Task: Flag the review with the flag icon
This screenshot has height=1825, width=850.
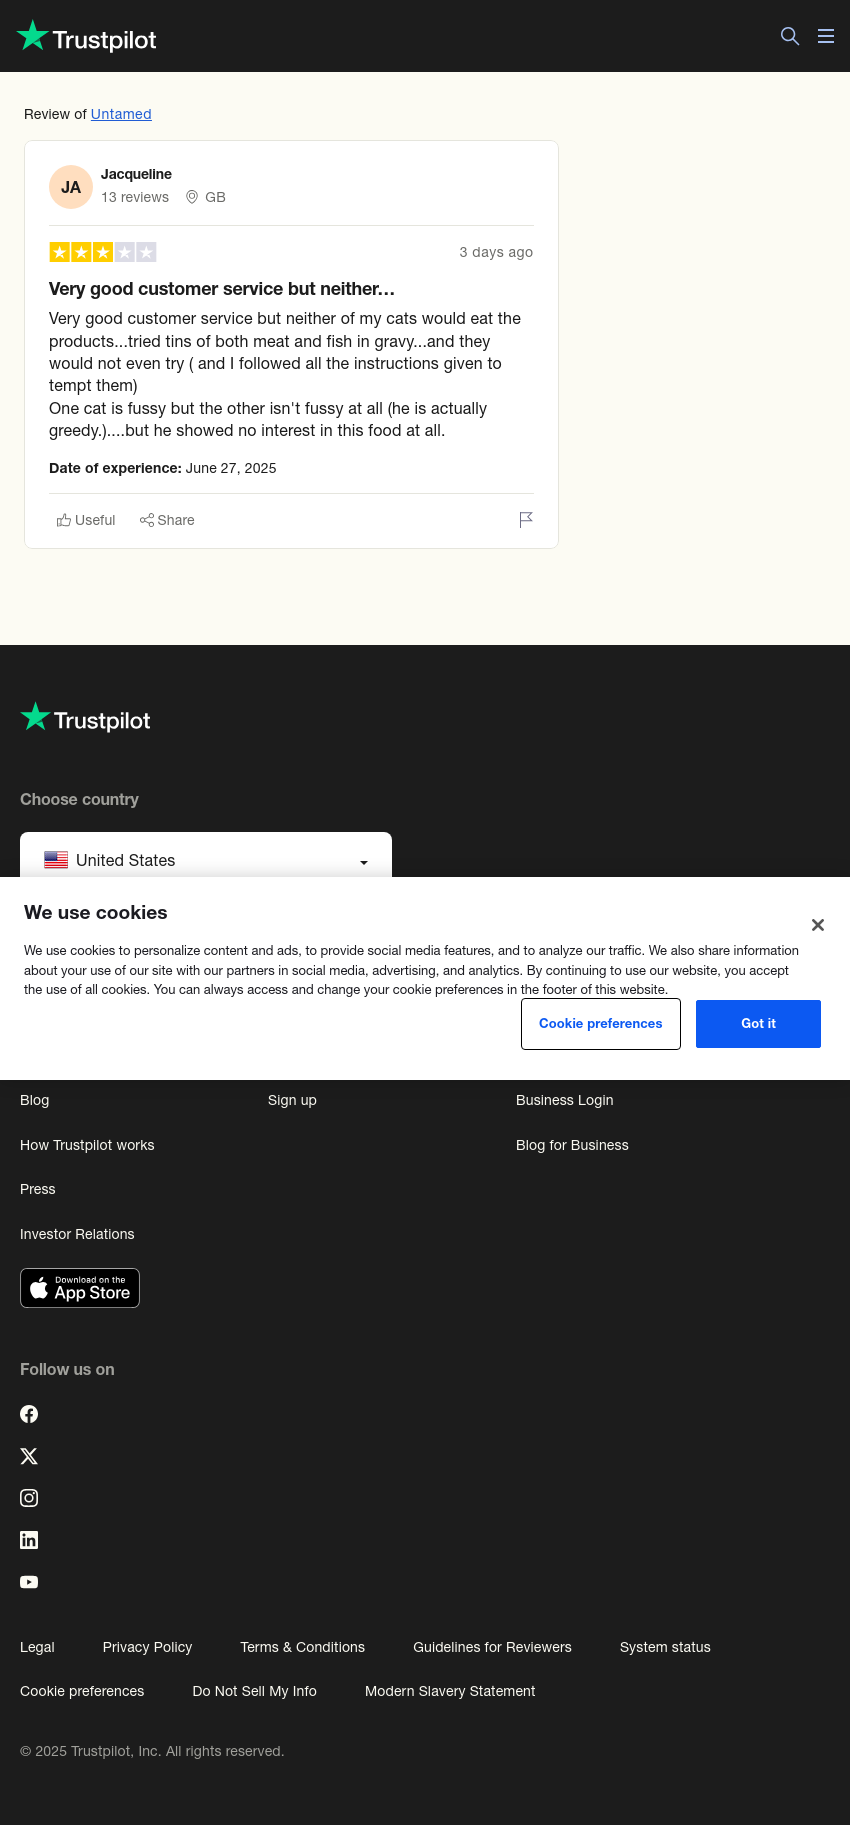Action: pyautogui.click(x=526, y=520)
